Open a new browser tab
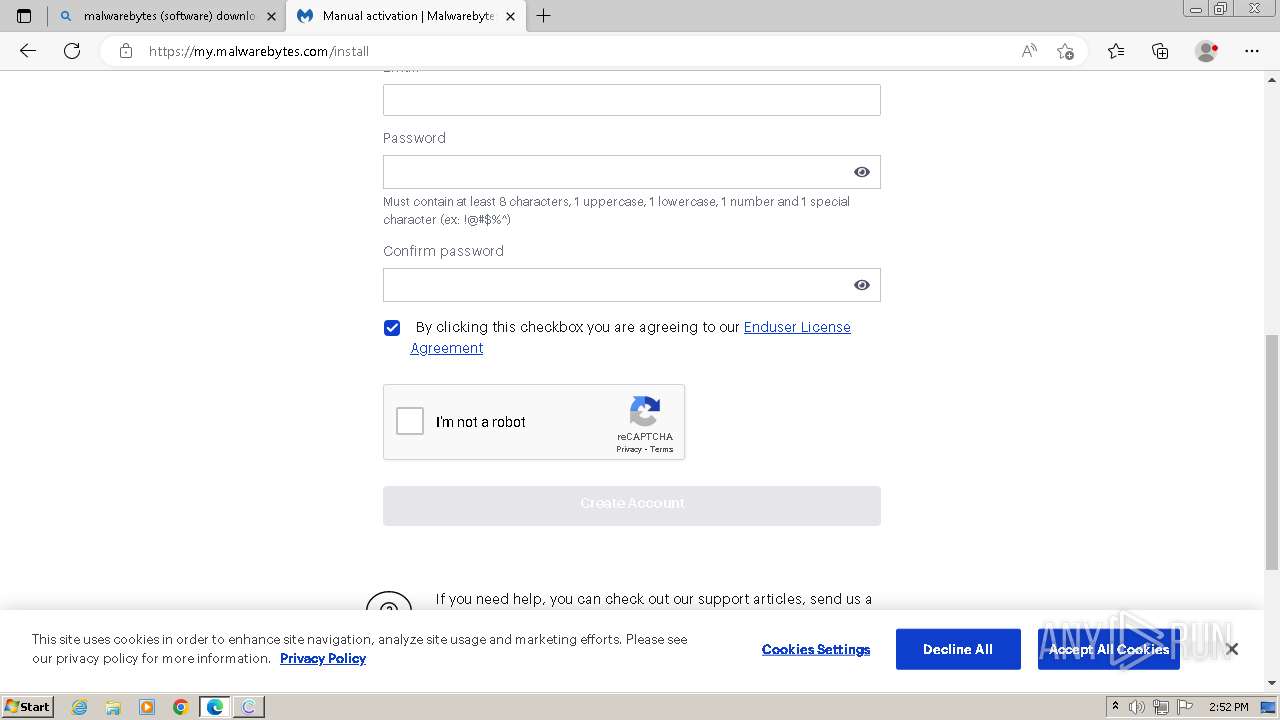Viewport: 1280px width, 720px height. [x=543, y=16]
